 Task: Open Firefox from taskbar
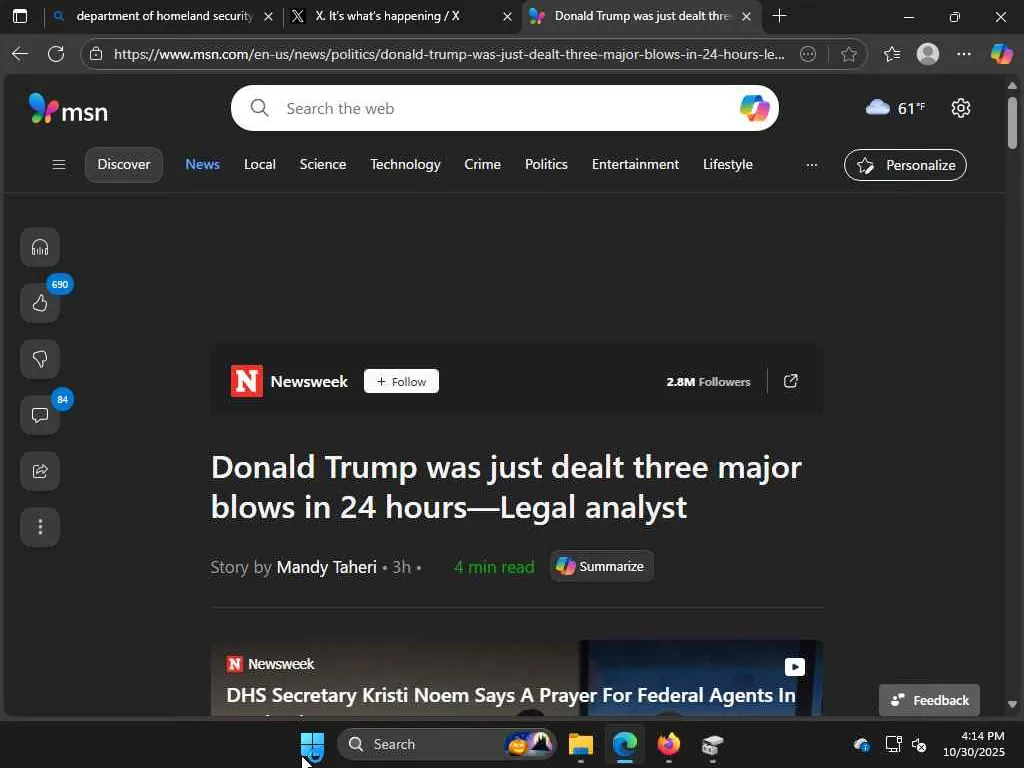668,744
